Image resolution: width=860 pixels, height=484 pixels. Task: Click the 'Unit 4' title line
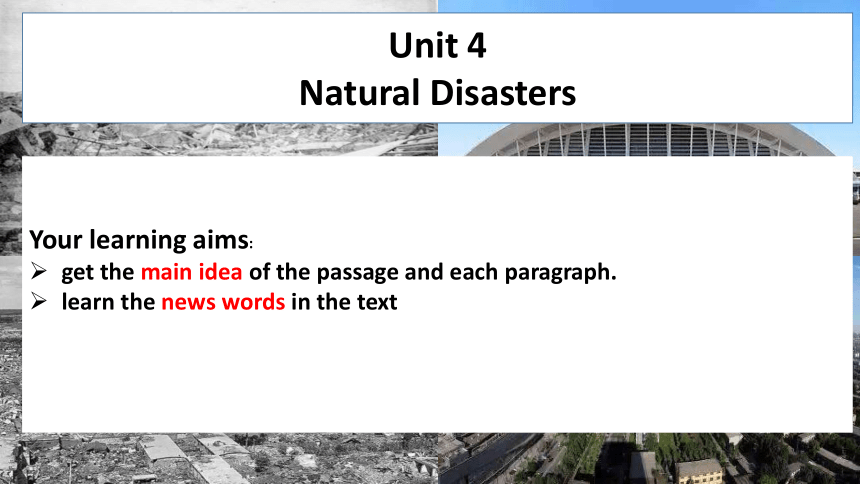pyautogui.click(x=437, y=45)
